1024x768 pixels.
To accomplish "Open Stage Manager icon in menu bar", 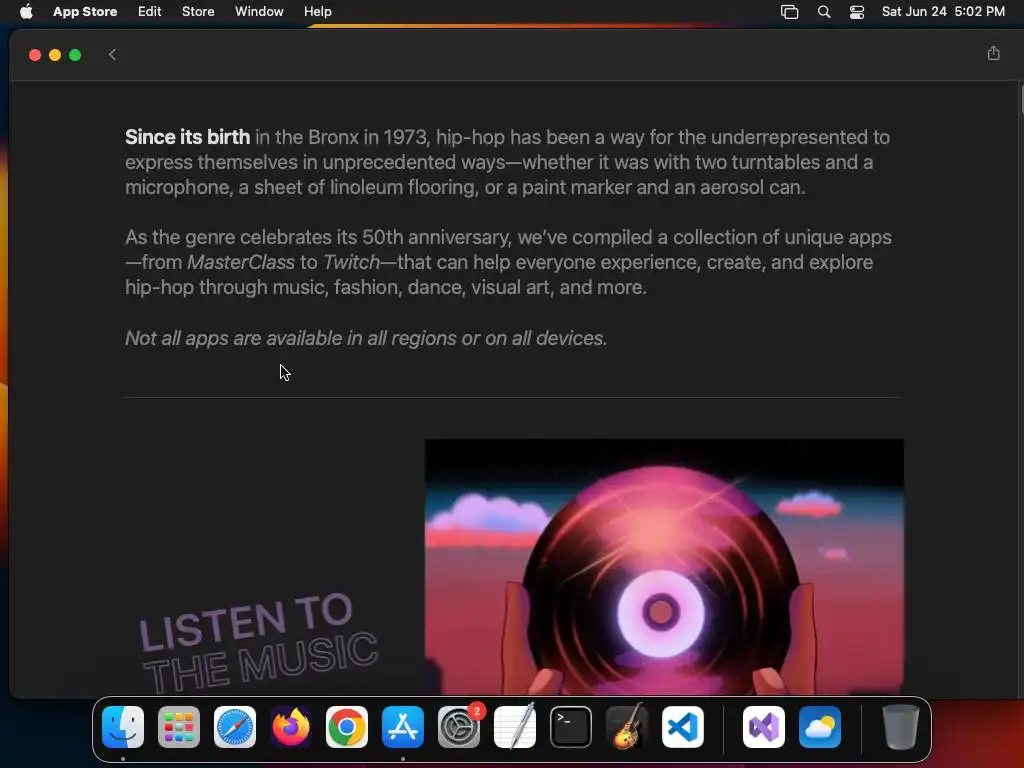I will coord(790,12).
